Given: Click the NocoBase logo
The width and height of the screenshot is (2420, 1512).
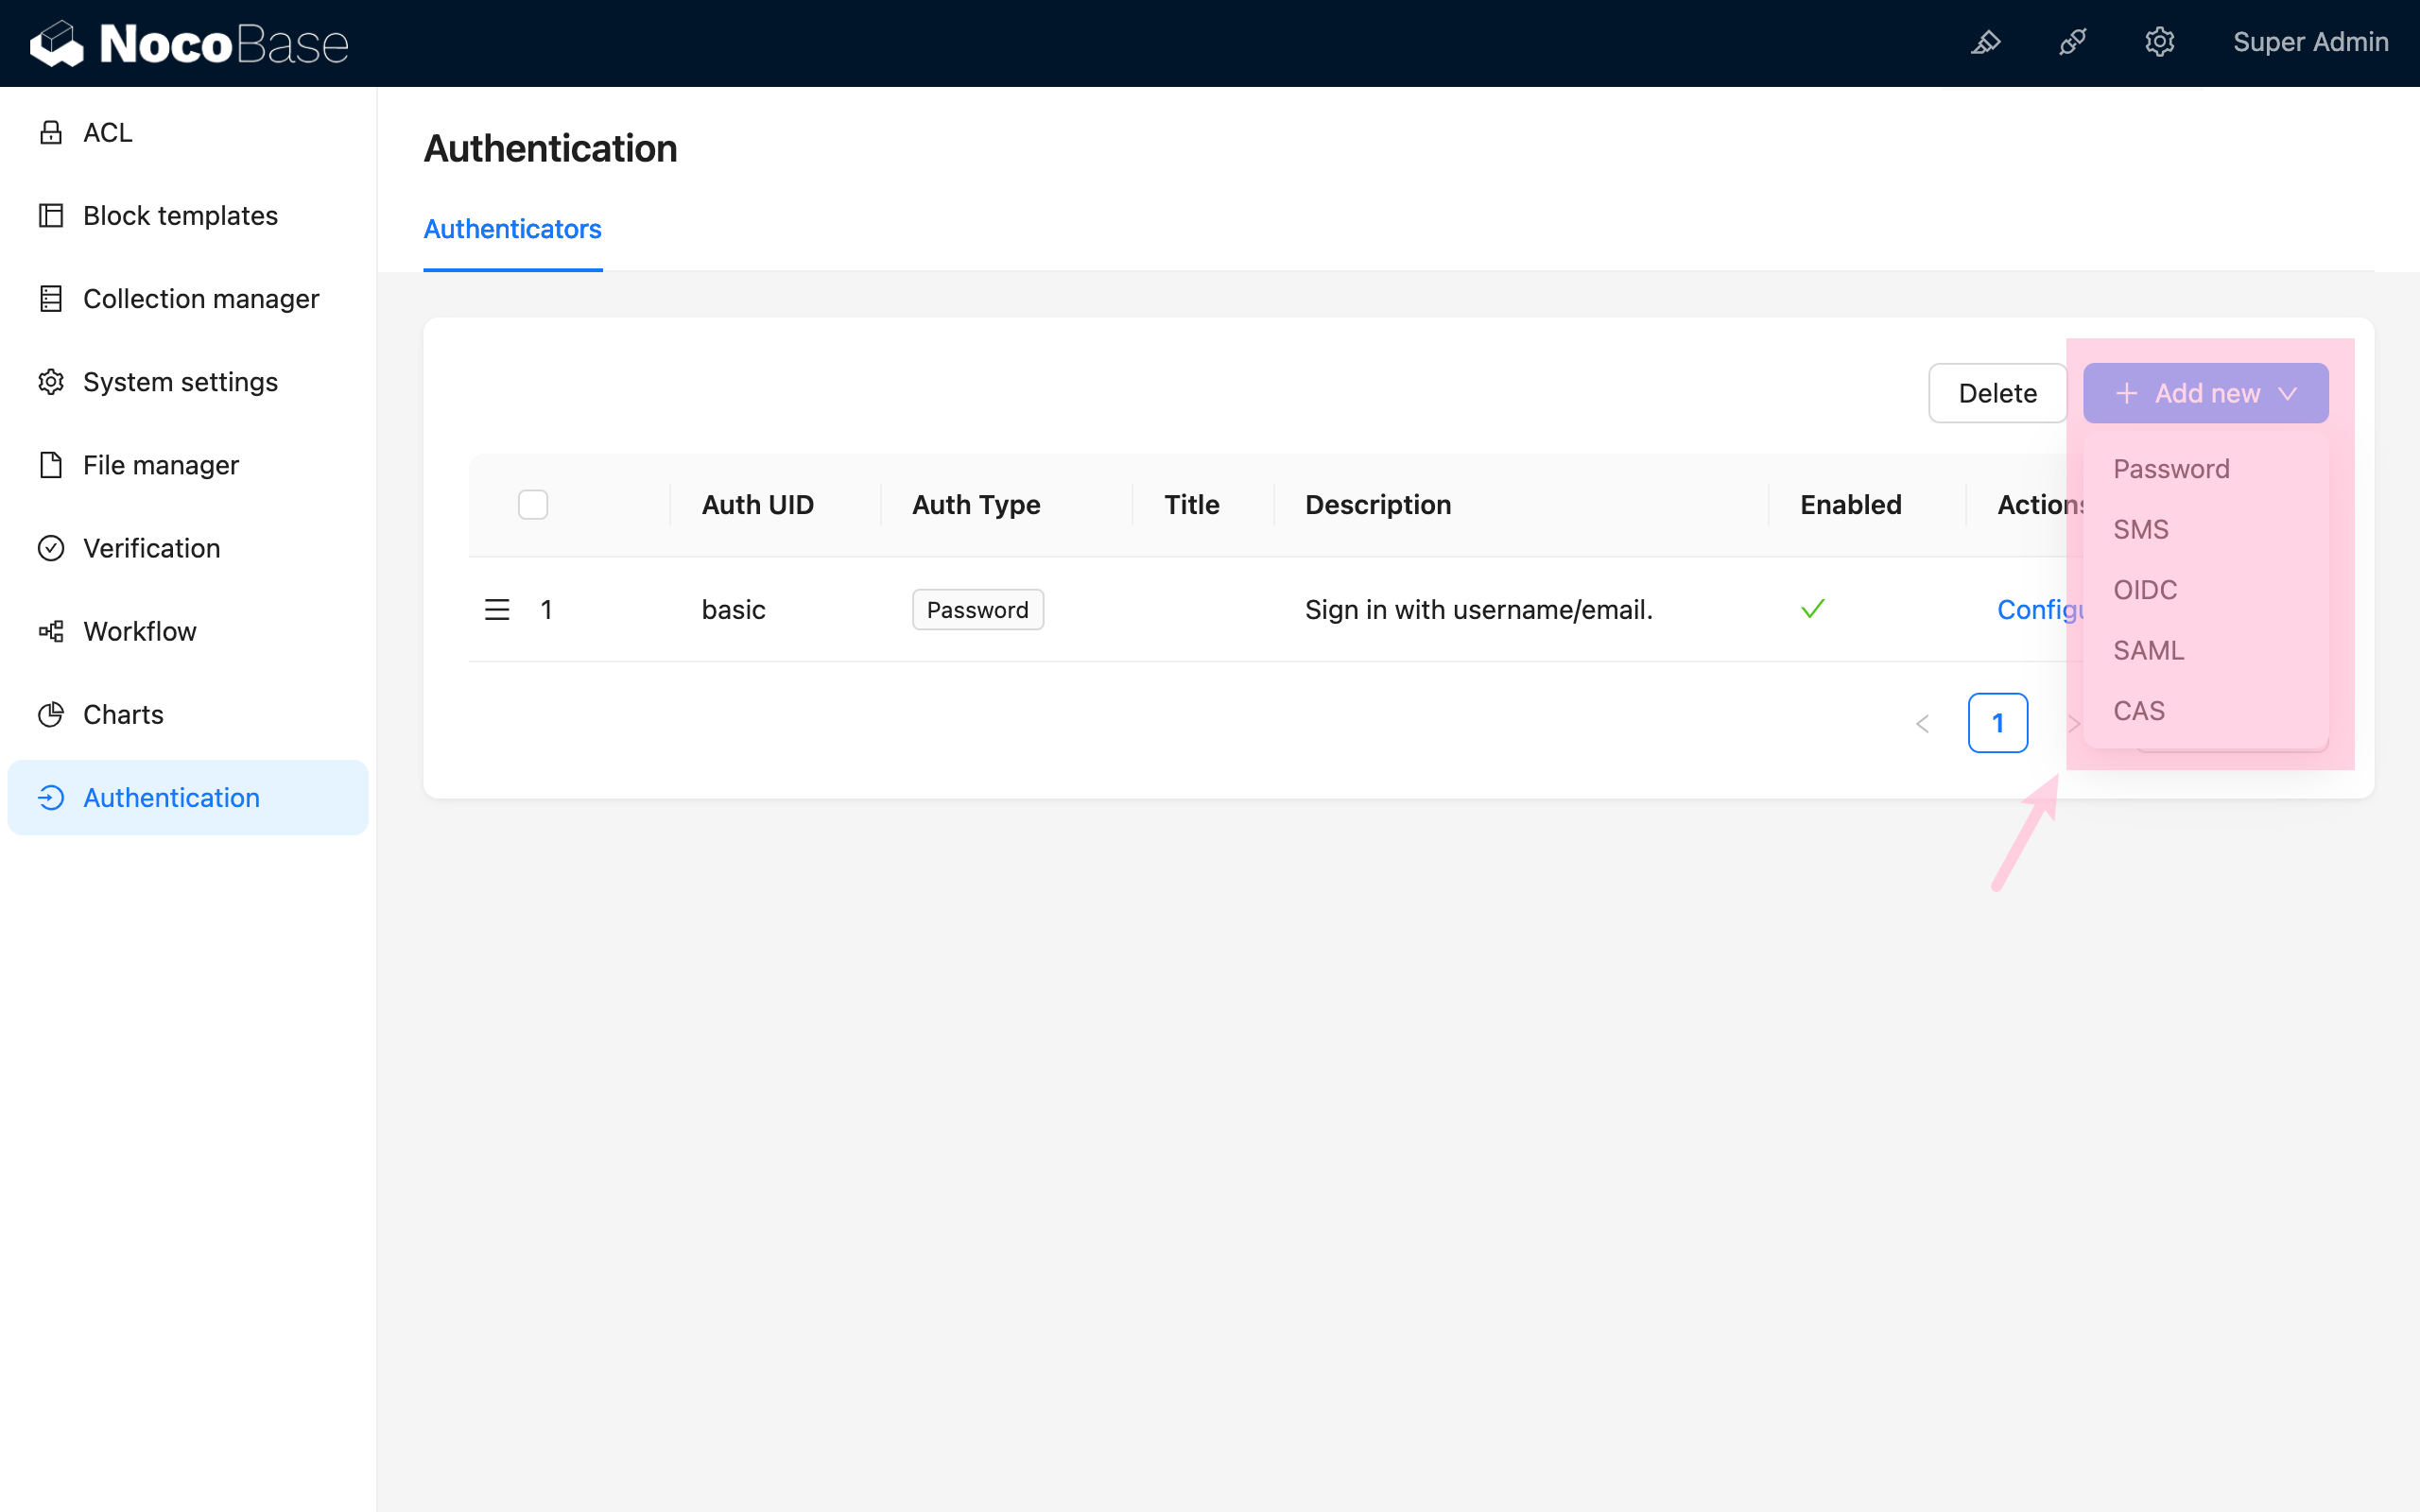Looking at the screenshot, I should click(190, 43).
